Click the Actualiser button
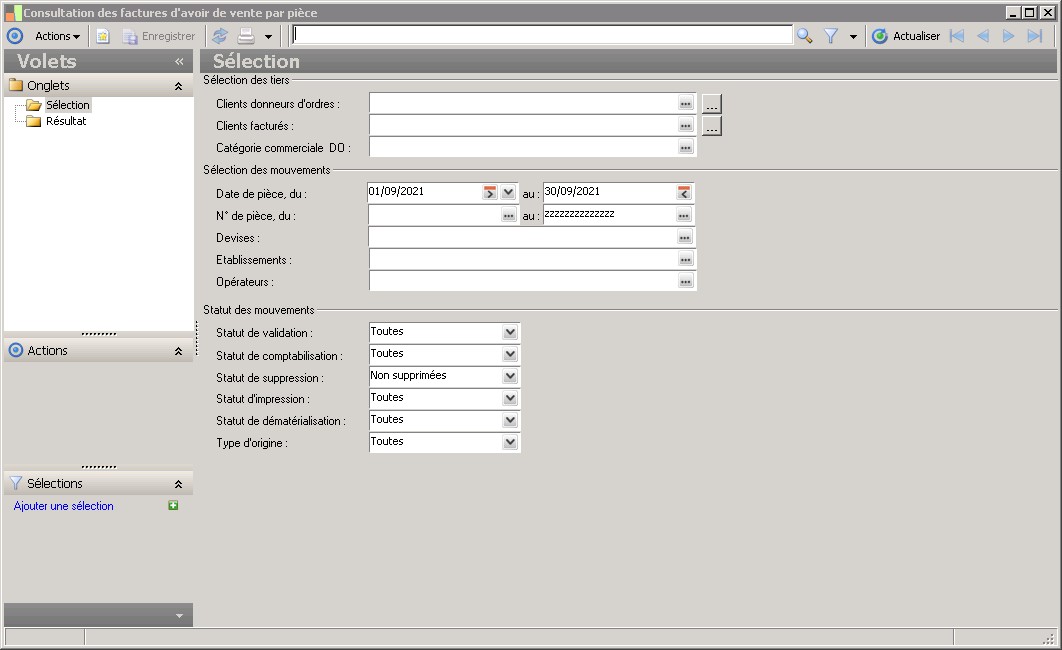Image resolution: width=1062 pixels, height=650 pixels. (906, 36)
